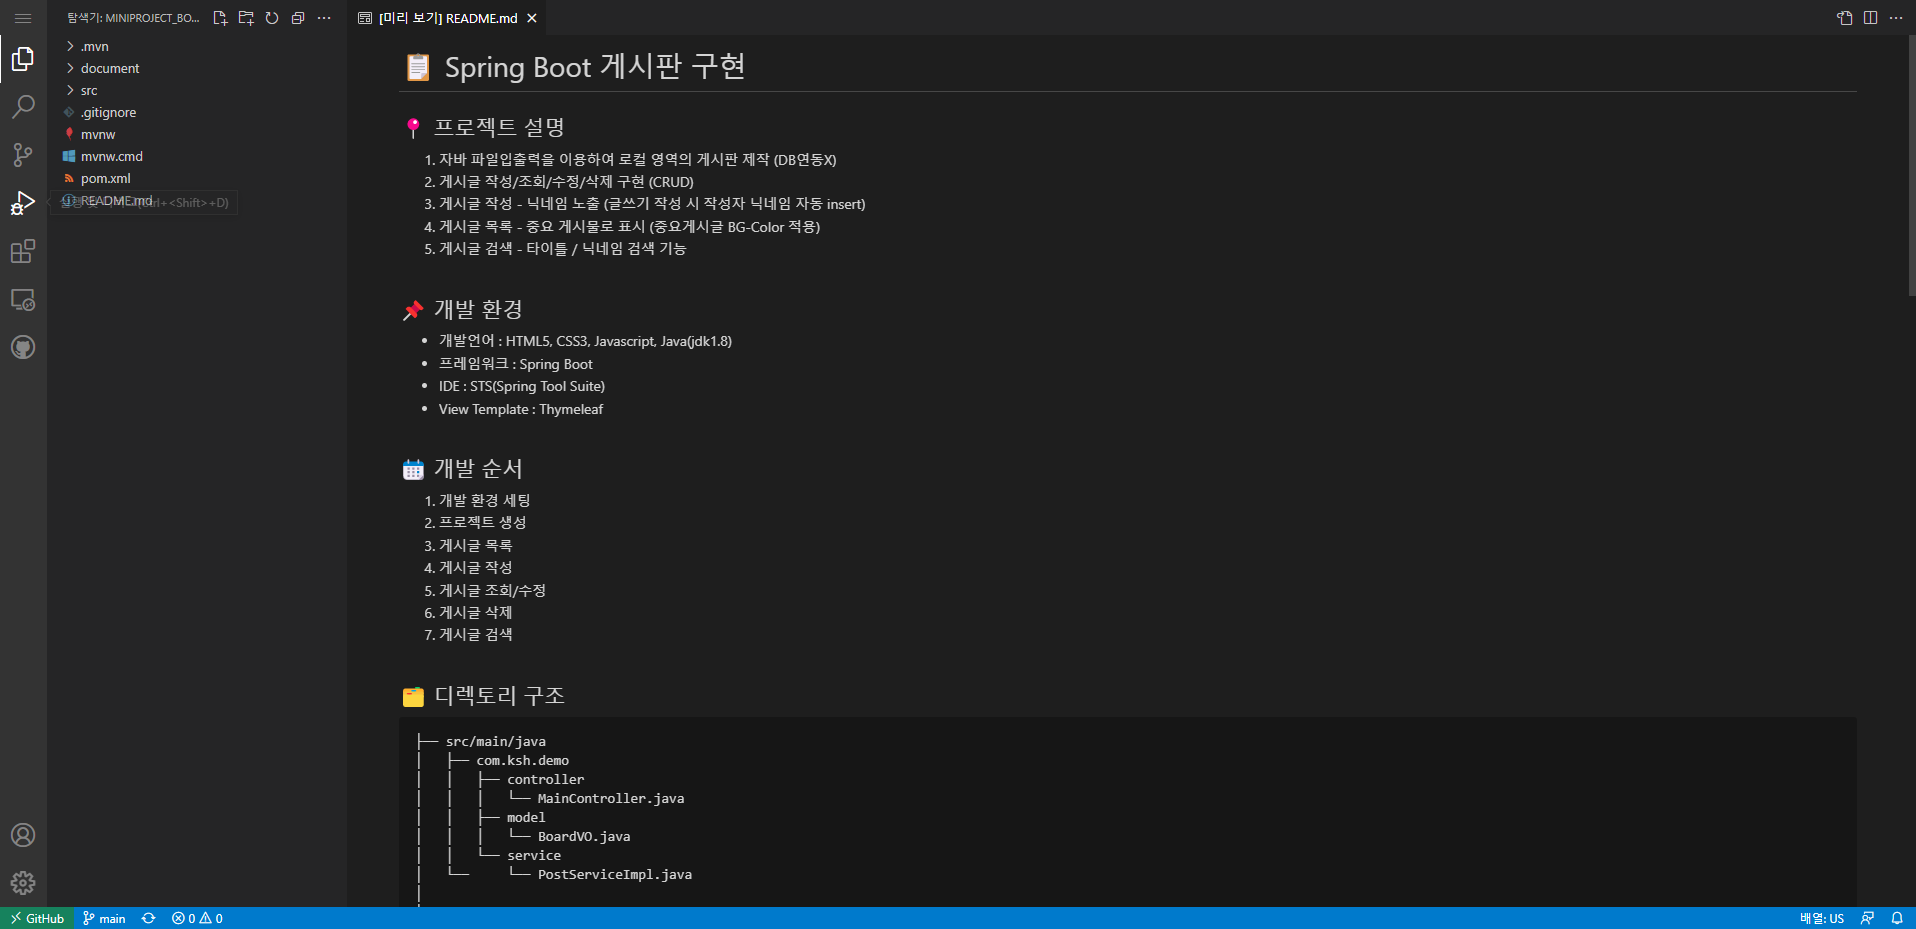The height and width of the screenshot is (929, 1916).
Task: Open the Source Control view
Action: (x=23, y=155)
